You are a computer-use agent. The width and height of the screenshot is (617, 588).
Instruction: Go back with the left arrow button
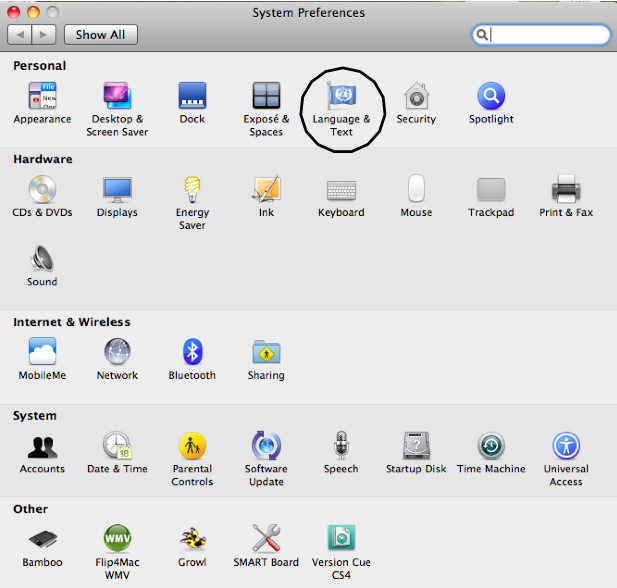(x=20, y=35)
